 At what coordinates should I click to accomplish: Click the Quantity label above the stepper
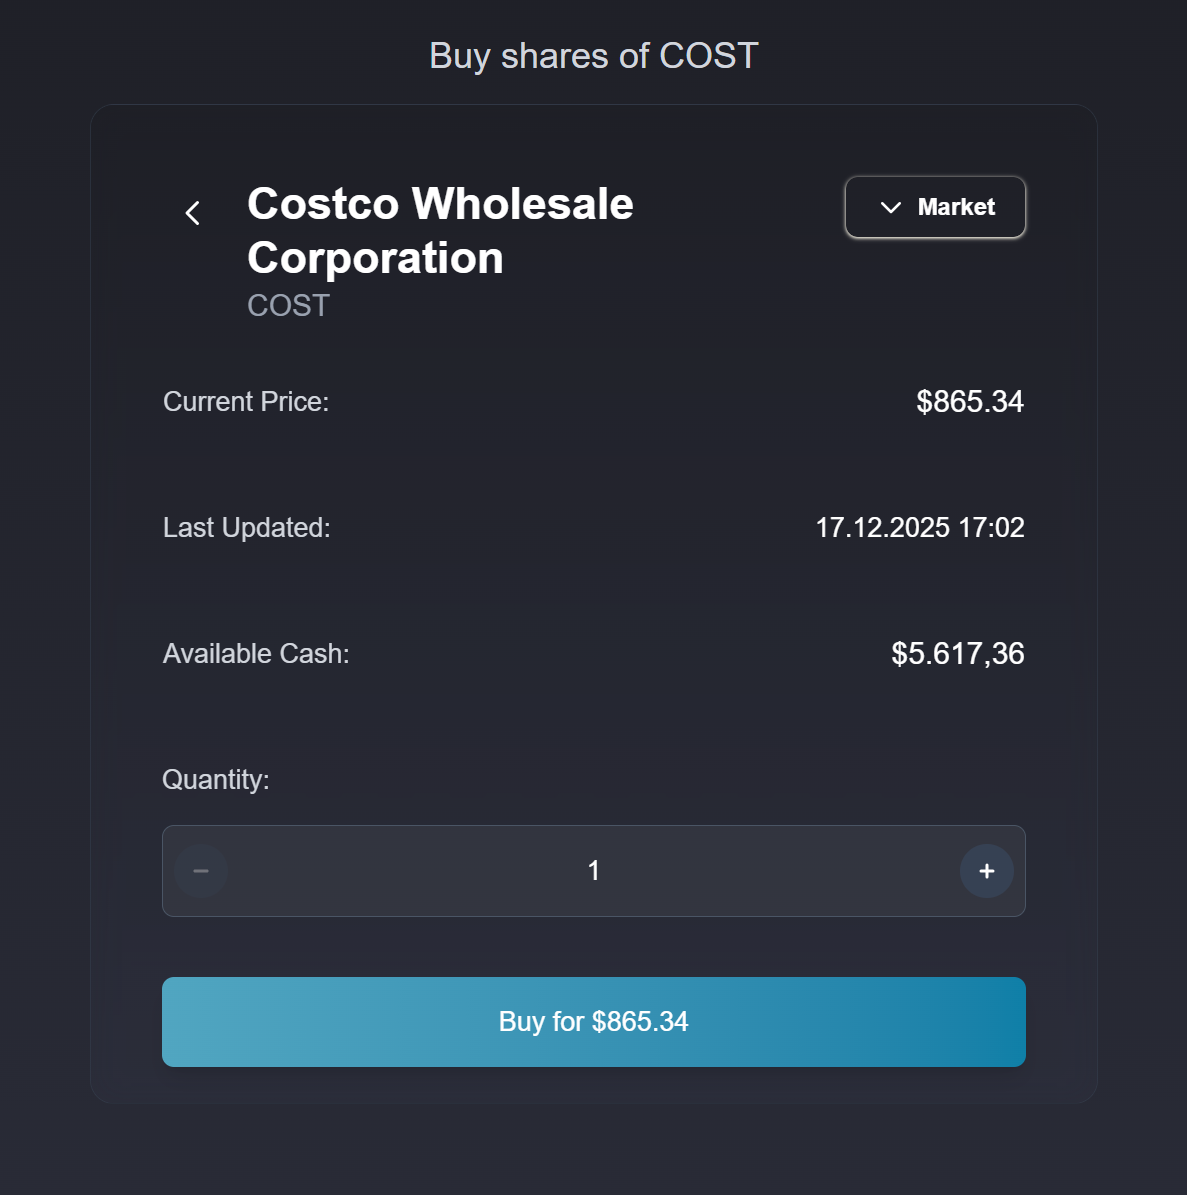(216, 780)
